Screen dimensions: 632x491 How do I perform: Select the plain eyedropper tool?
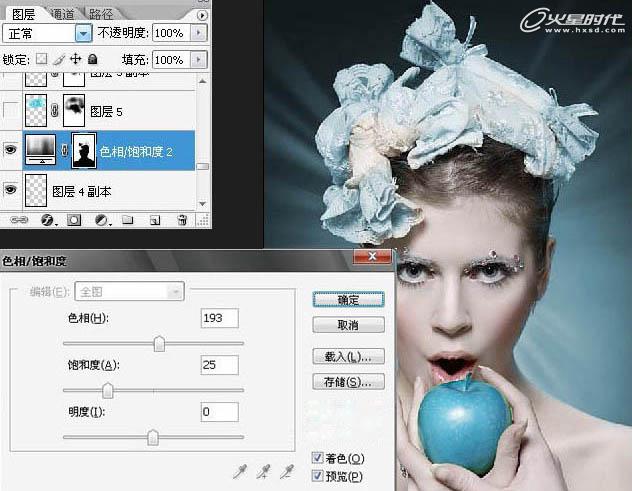click(x=239, y=471)
